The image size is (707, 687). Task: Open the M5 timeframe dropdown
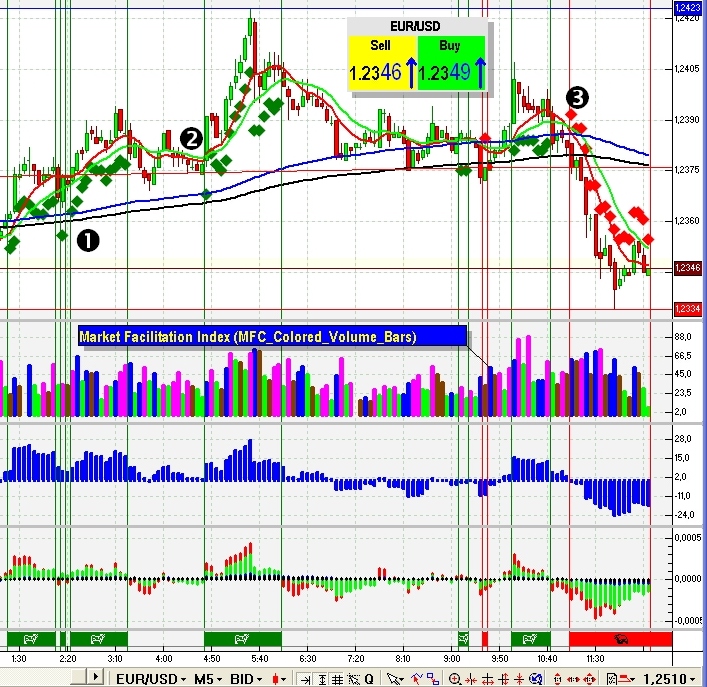pyautogui.click(x=208, y=678)
